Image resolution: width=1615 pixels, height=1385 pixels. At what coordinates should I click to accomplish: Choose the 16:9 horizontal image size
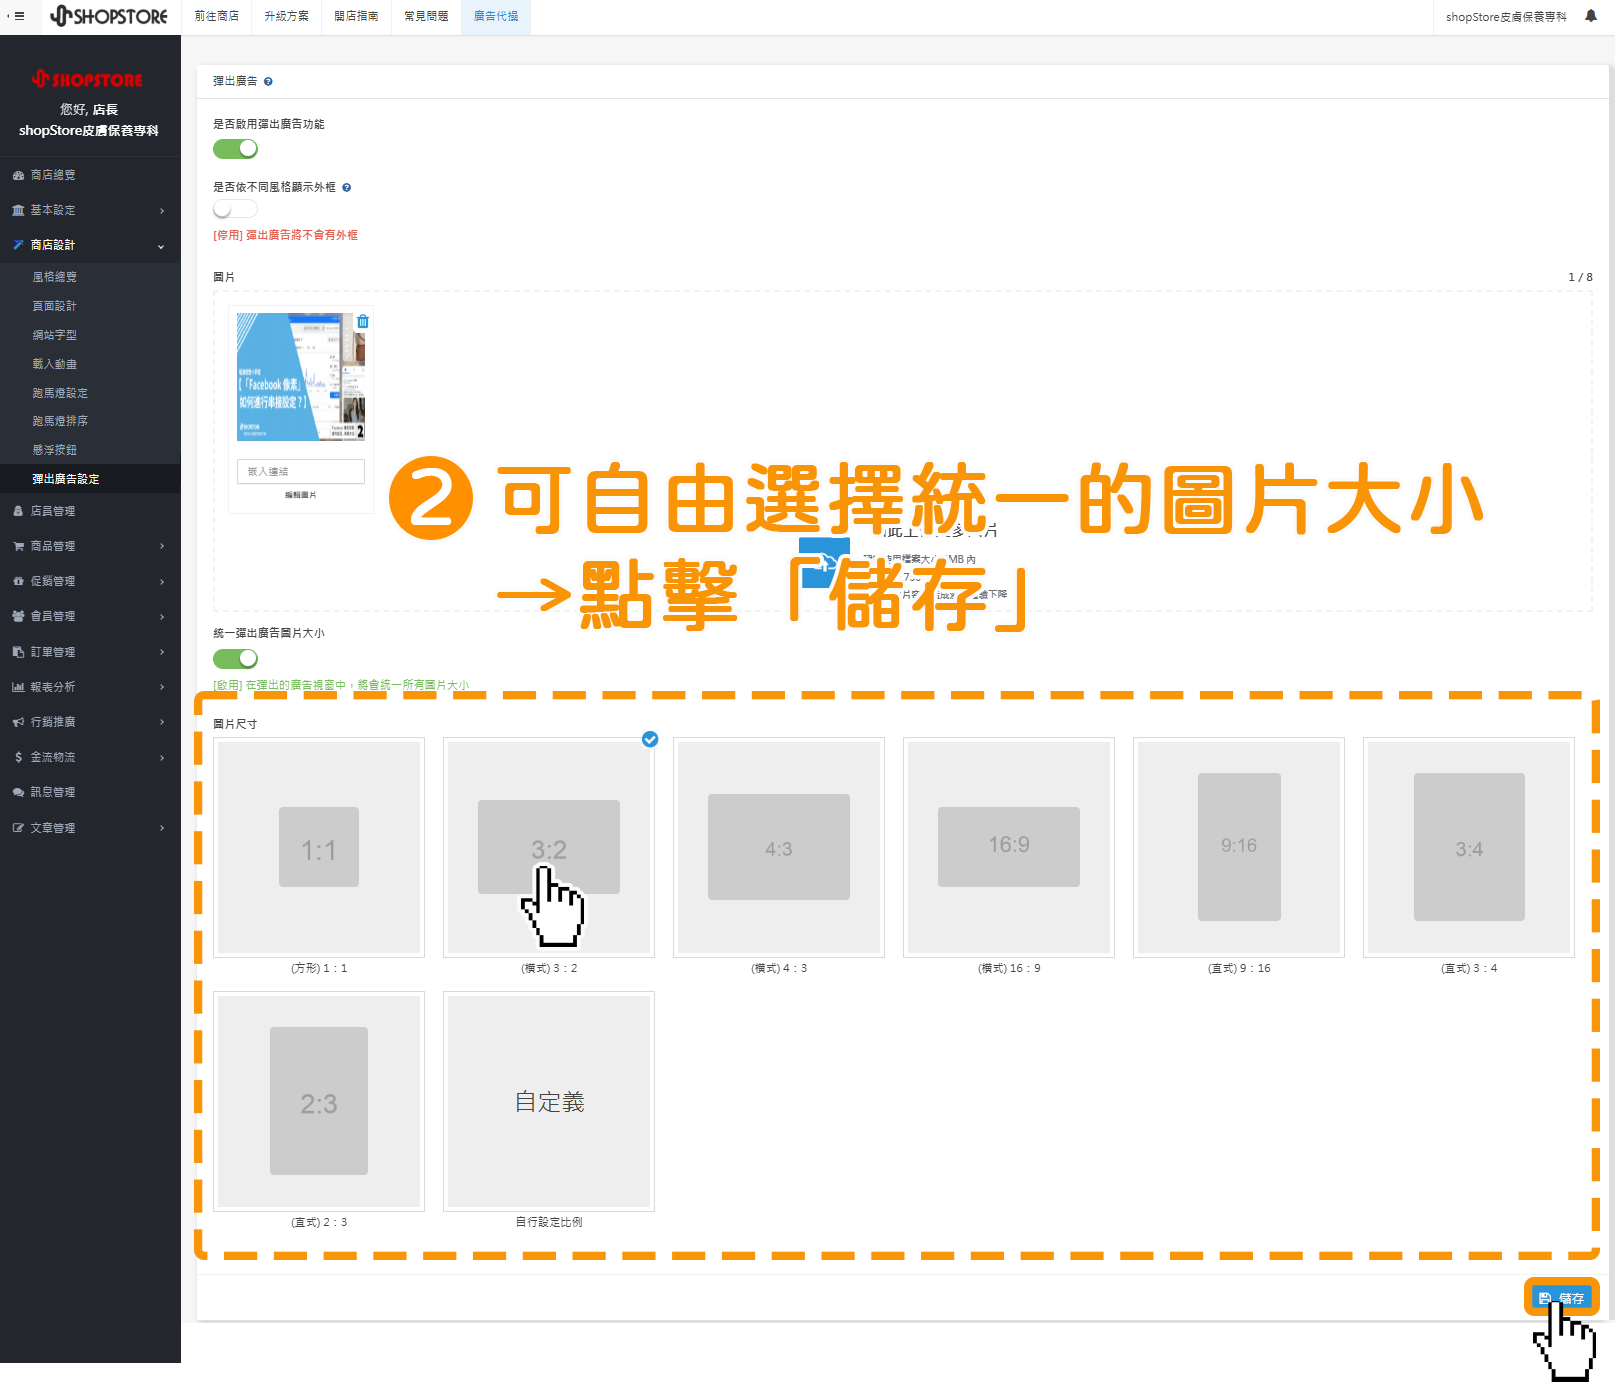[1009, 848]
